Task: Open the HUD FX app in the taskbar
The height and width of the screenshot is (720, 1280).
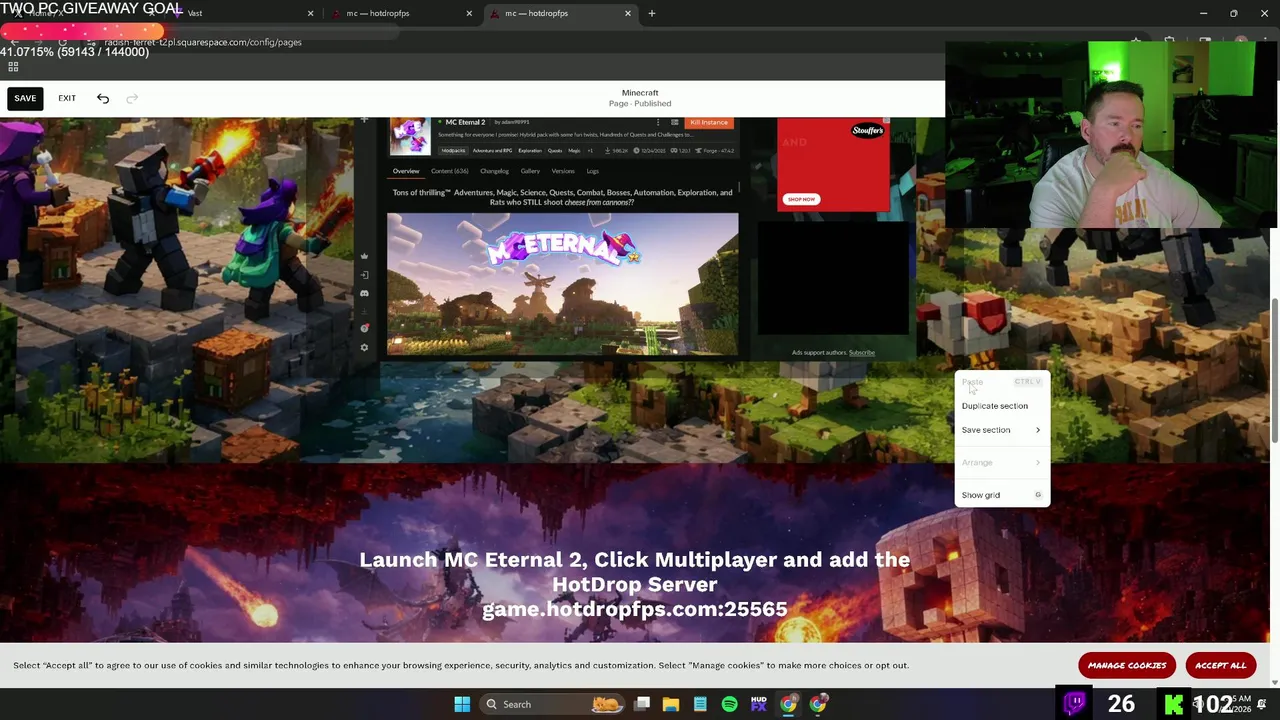Action: [758, 704]
